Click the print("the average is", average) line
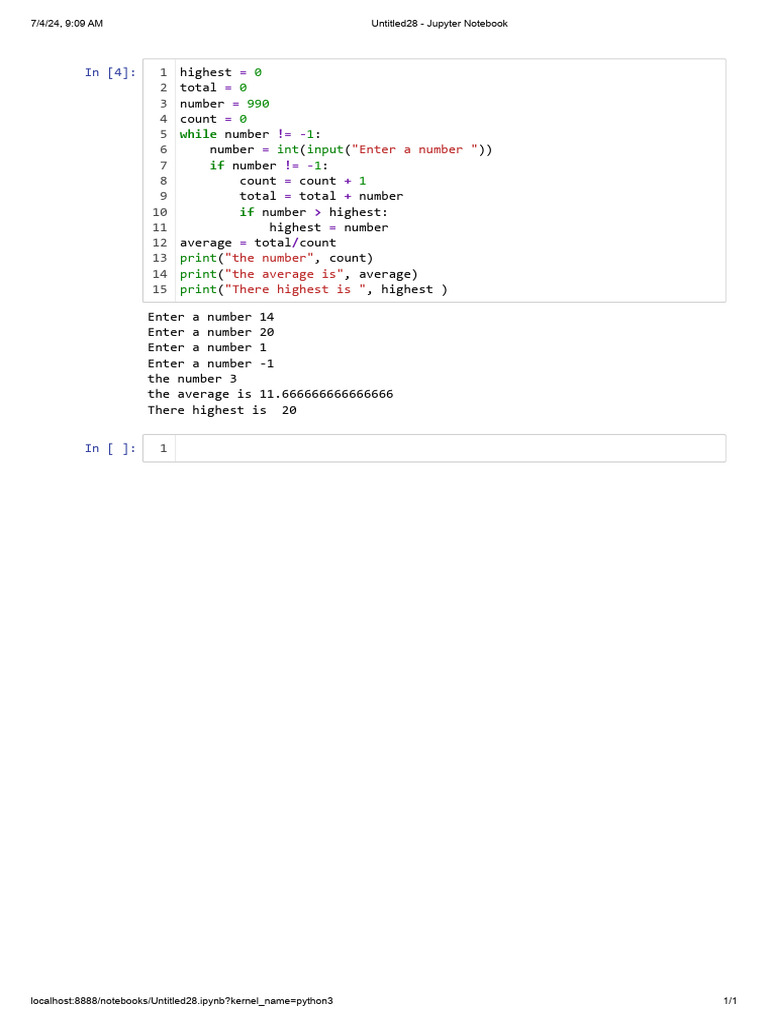The image size is (768, 1024). [299, 274]
